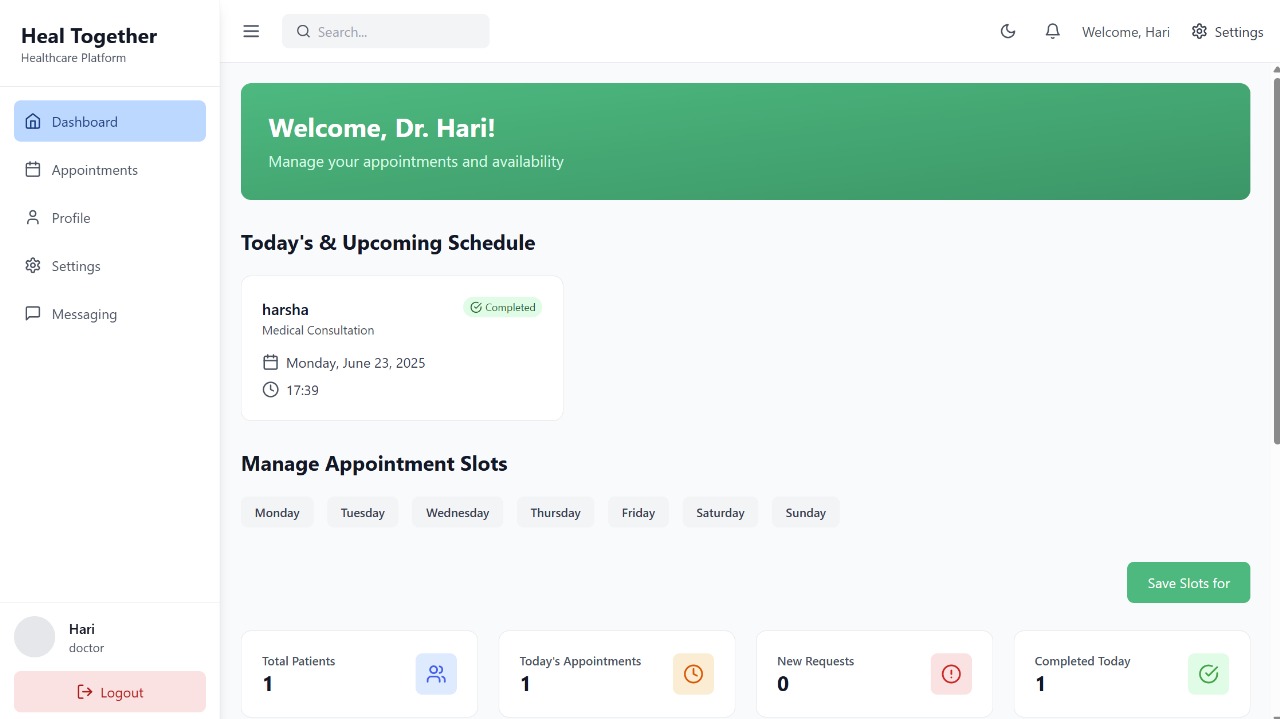The height and width of the screenshot is (719, 1280).
Task: Select the Appointments calendar icon
Action: 31,169
